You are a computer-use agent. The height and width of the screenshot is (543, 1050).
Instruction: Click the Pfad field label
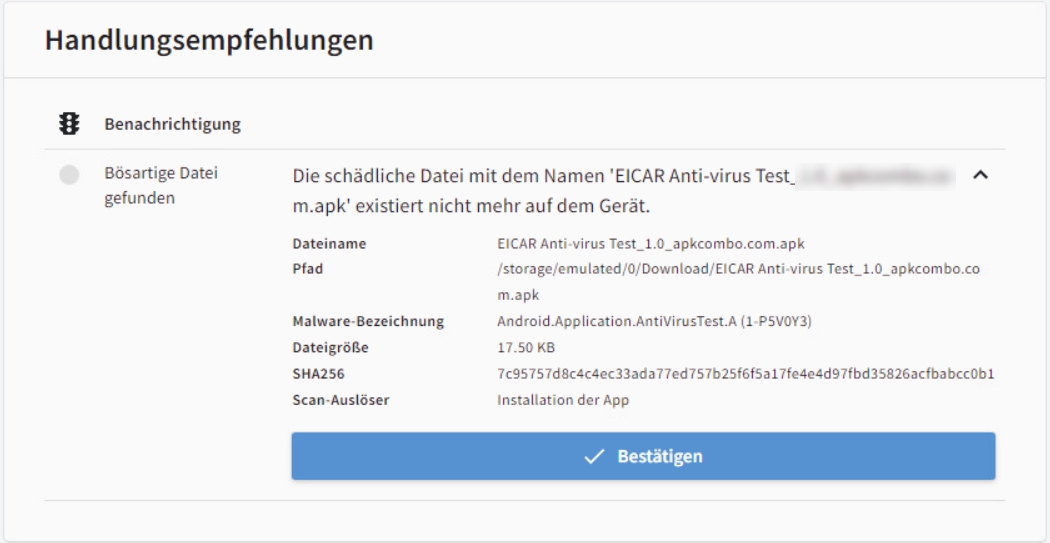(307, 270)
